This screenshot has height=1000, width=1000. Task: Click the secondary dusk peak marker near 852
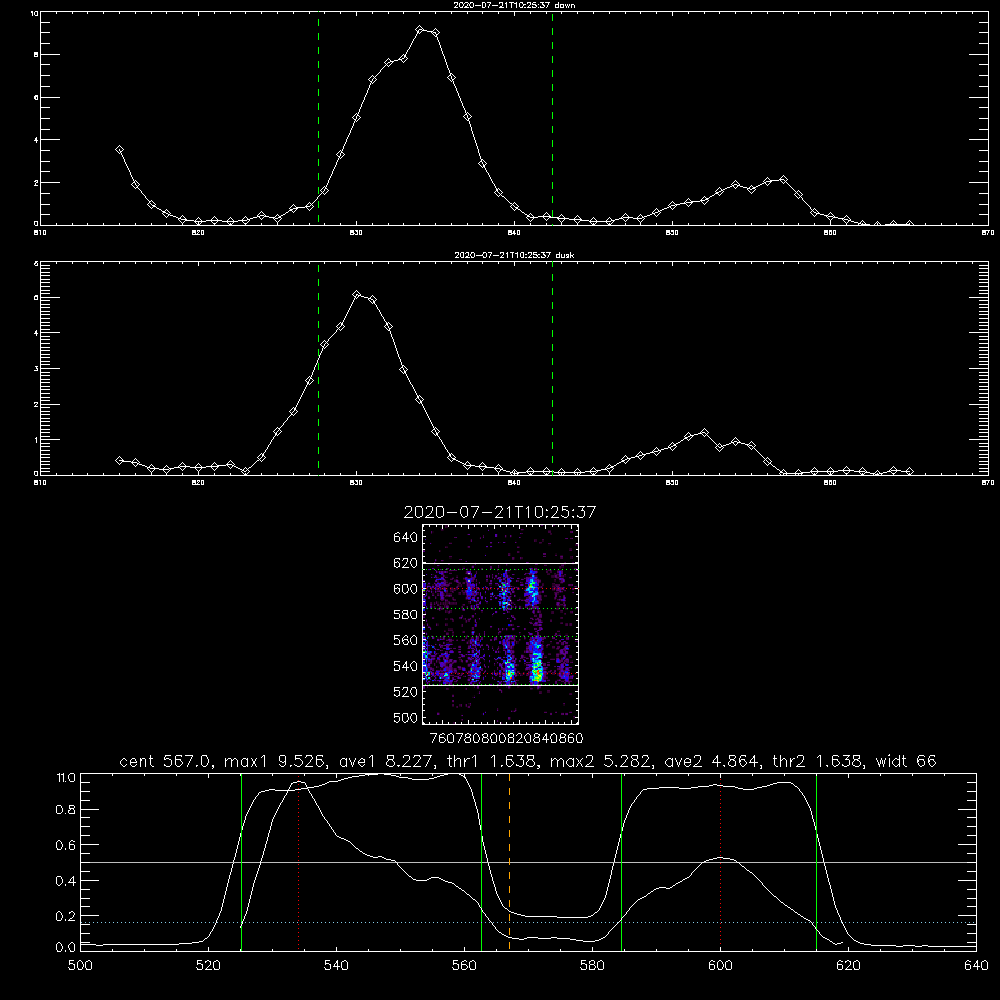704,432
